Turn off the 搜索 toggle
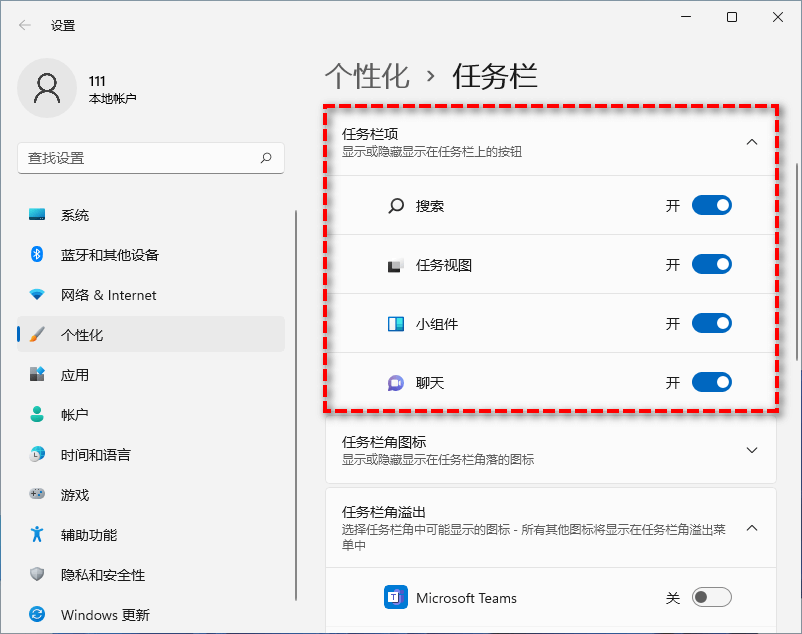 711,206
